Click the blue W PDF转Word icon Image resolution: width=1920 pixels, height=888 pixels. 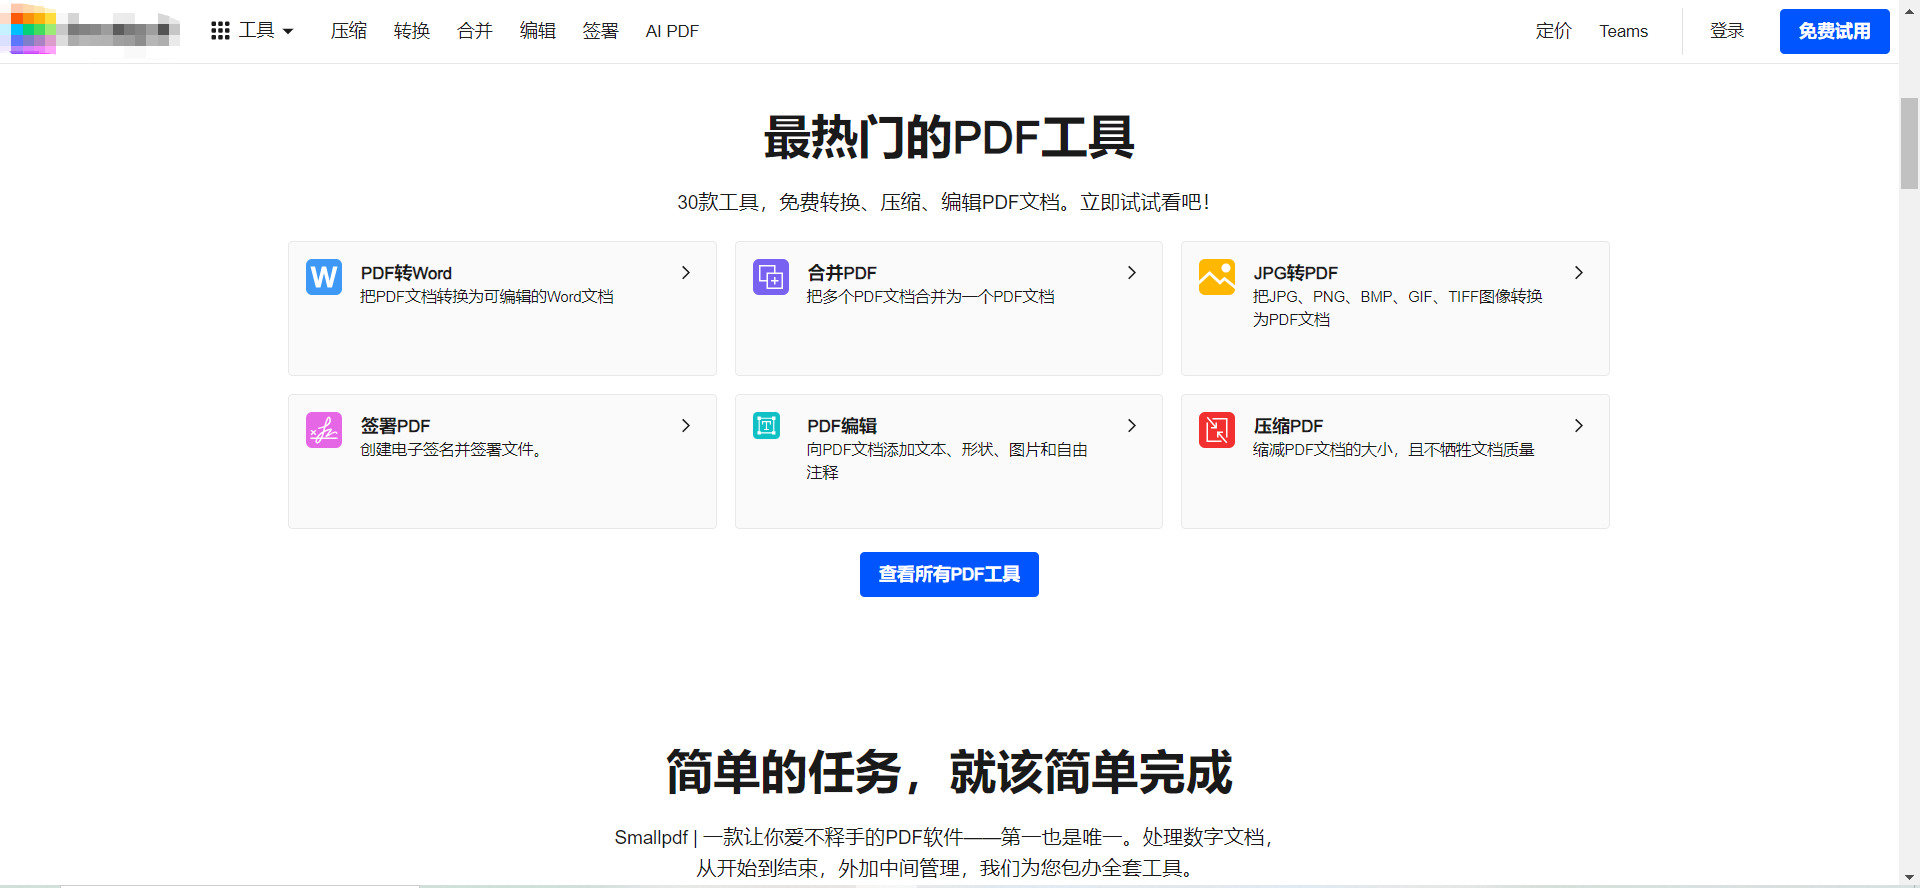(324, 277)
